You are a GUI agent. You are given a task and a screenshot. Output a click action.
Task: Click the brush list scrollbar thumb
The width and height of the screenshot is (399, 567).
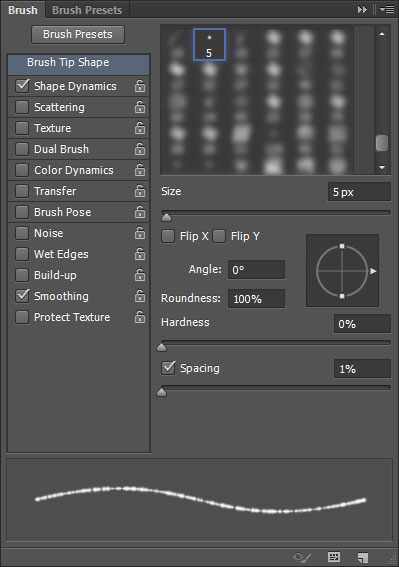[382, 143]
